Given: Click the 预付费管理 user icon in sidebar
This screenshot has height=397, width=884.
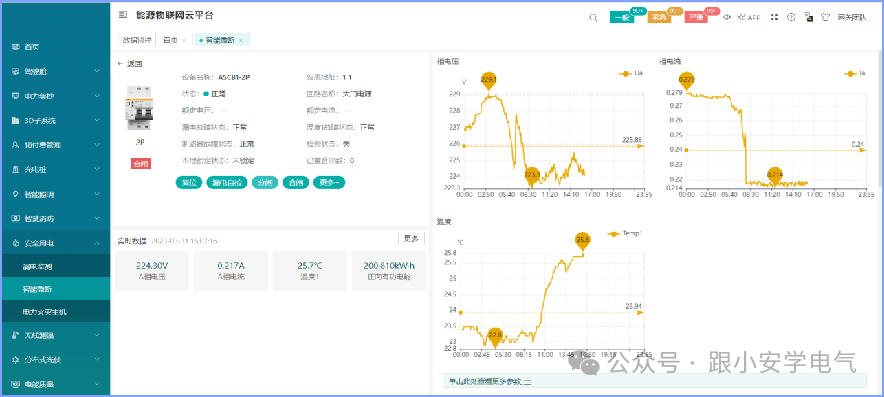Looking at the screenshot, I should [x=15, y=145].
